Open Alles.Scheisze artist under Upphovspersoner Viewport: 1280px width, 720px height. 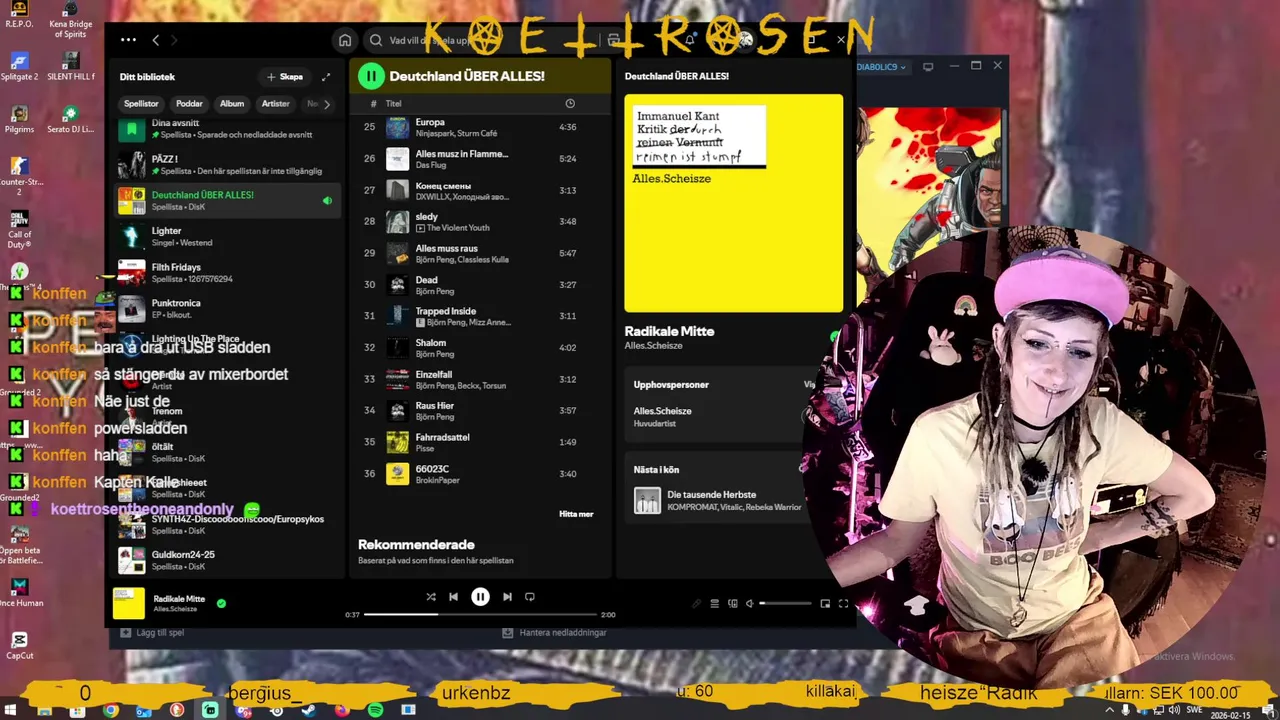click(x=662, y=411)
